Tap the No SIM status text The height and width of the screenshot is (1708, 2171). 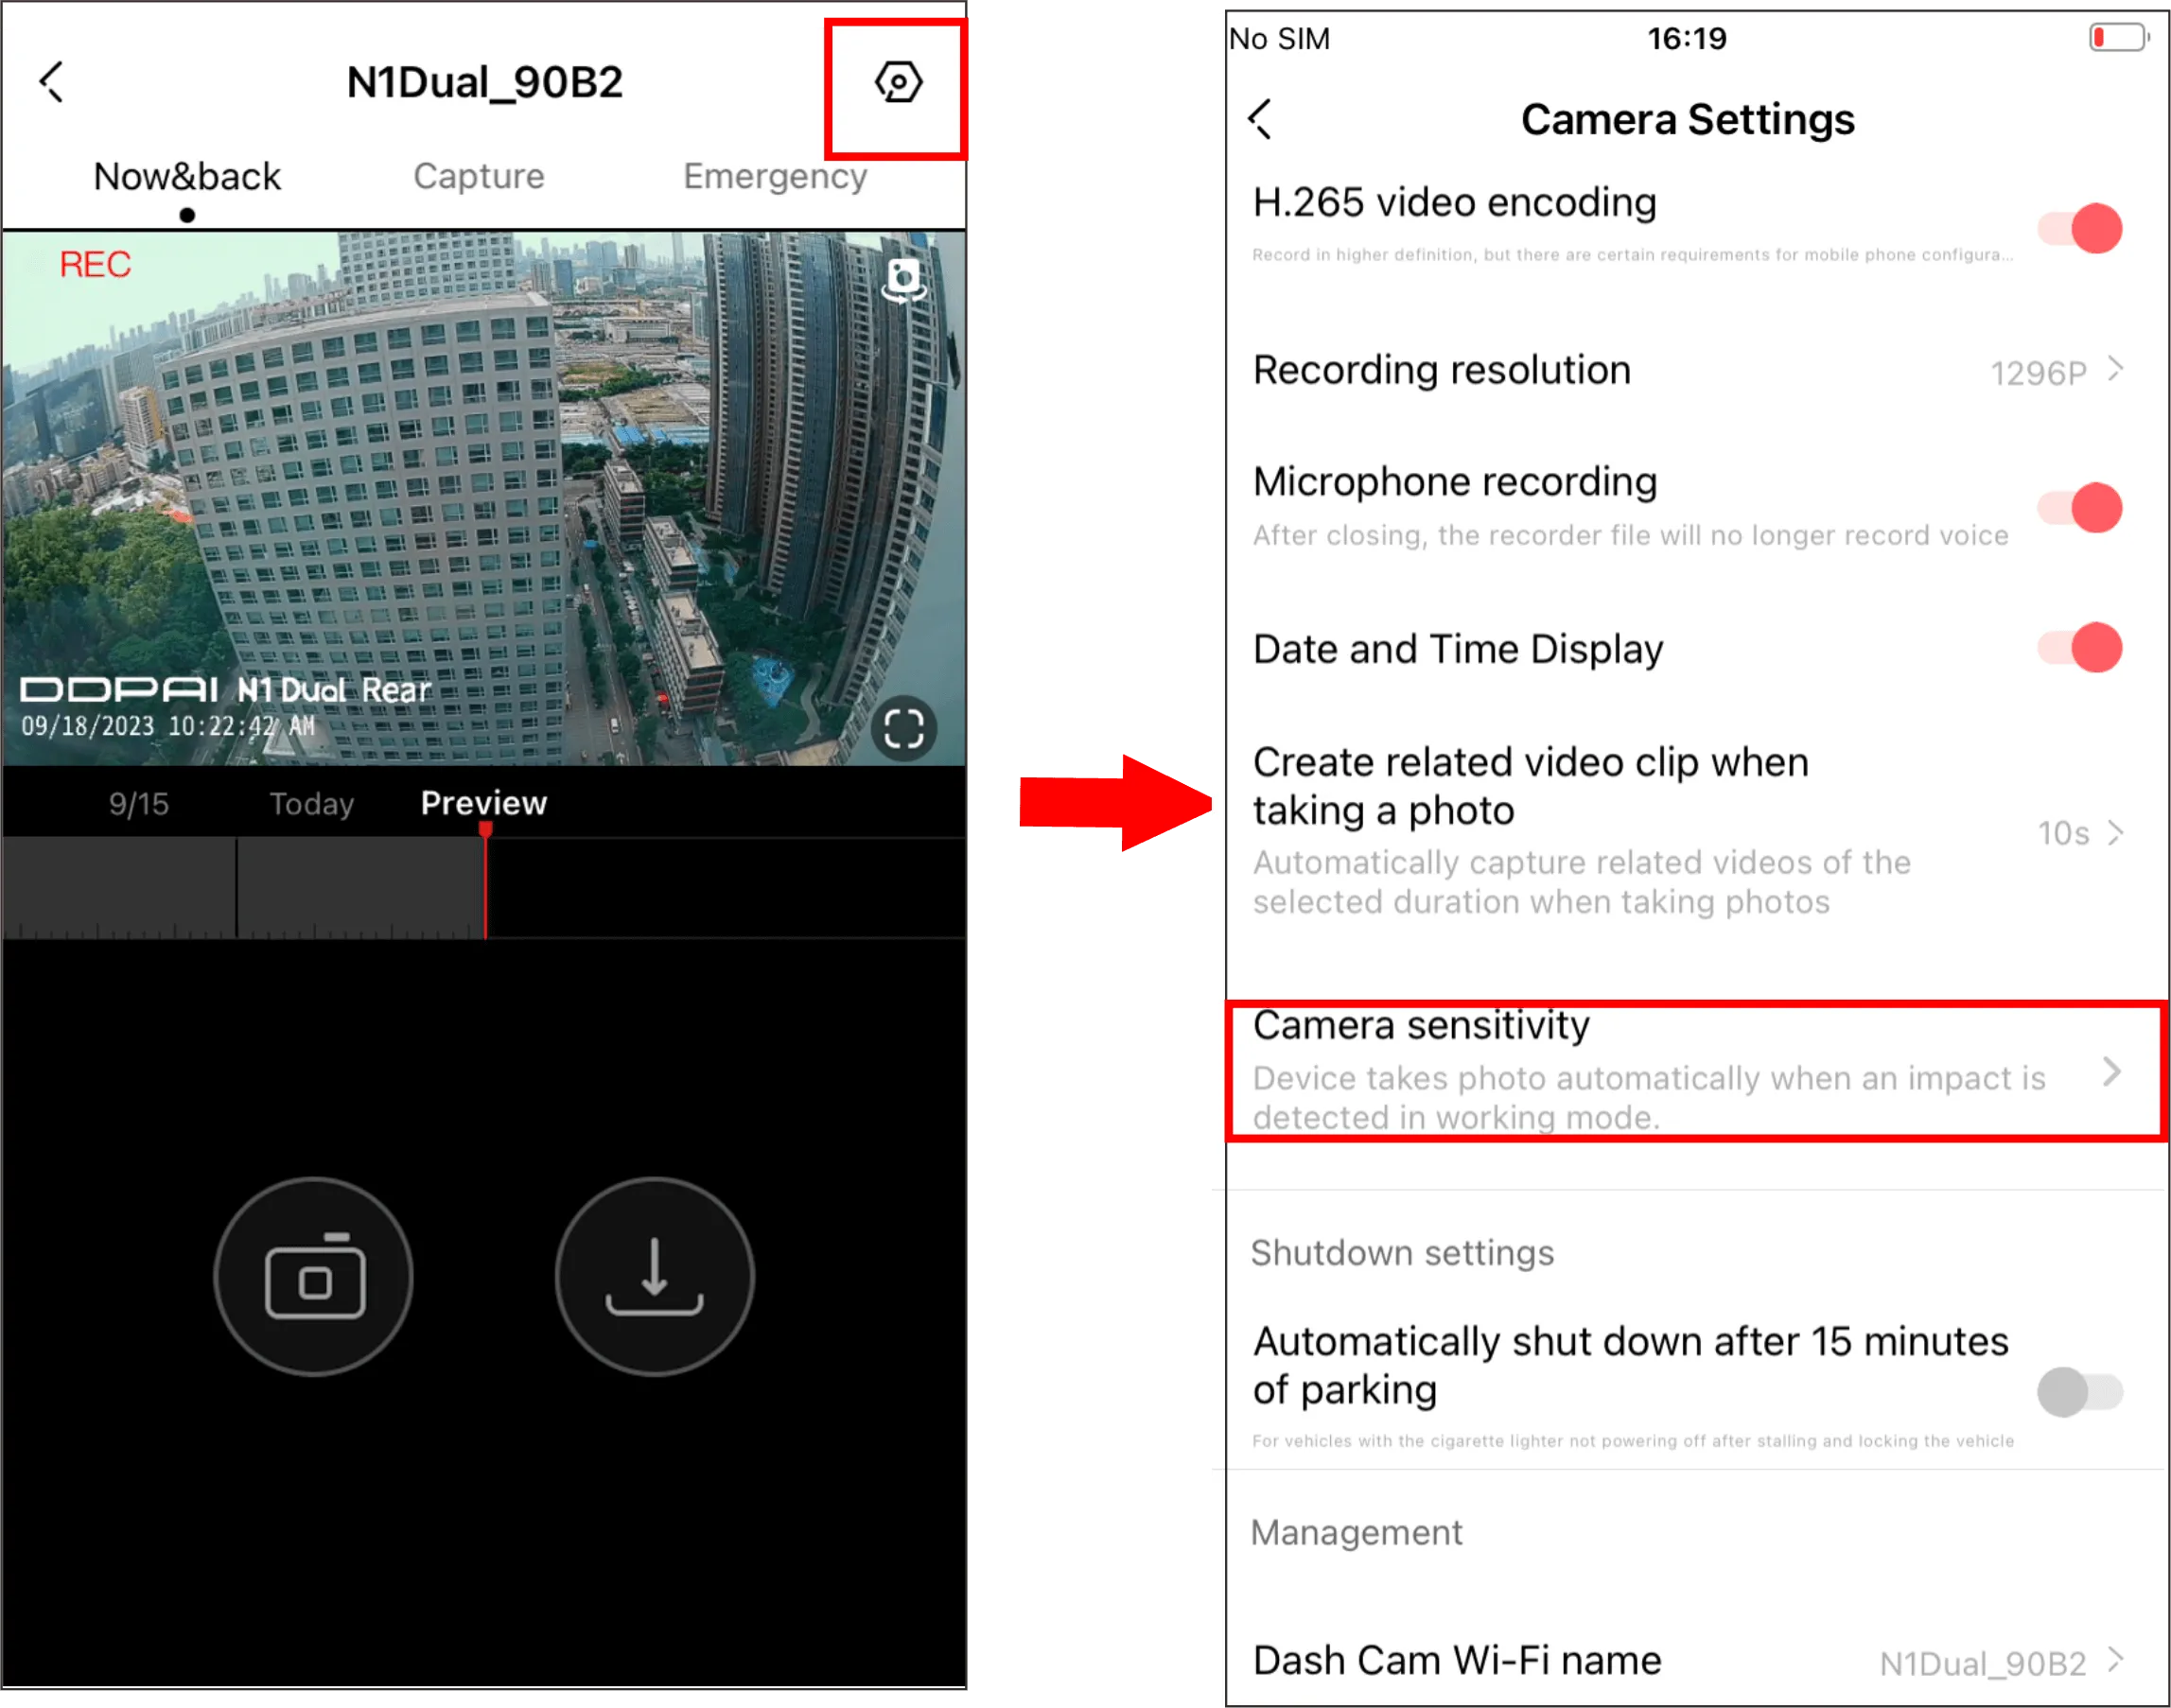coord(1279,38)
